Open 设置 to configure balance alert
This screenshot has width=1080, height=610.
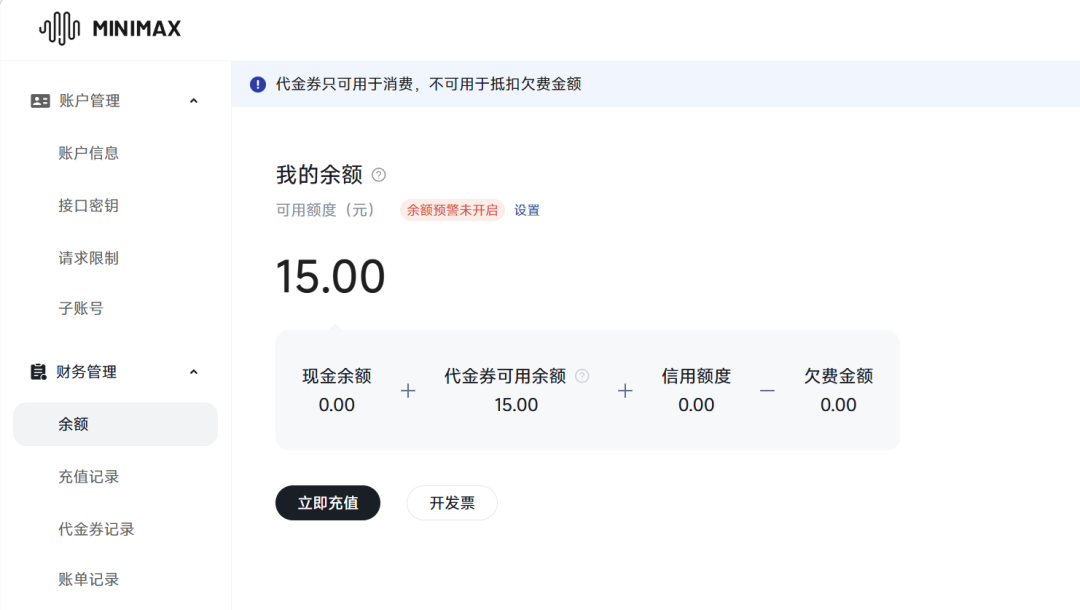(527, 210)
